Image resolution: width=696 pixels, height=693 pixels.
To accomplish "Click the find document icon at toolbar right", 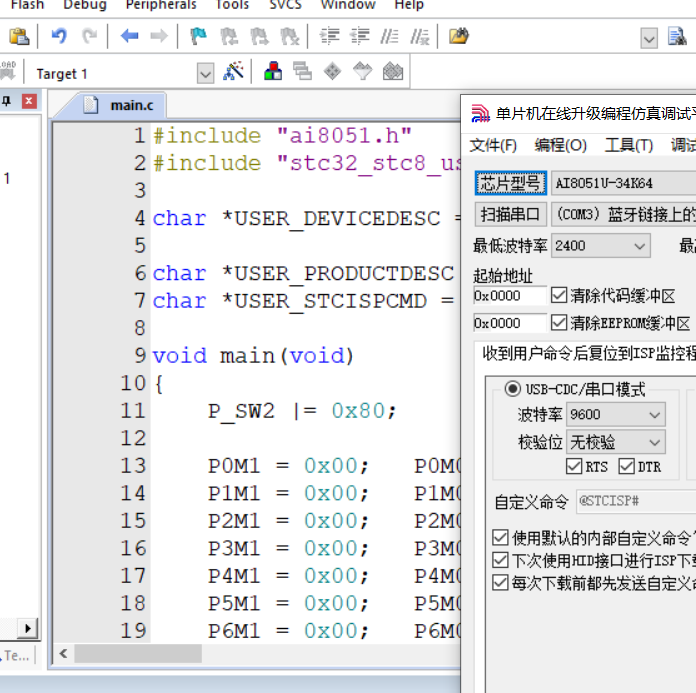I will 677,36.
